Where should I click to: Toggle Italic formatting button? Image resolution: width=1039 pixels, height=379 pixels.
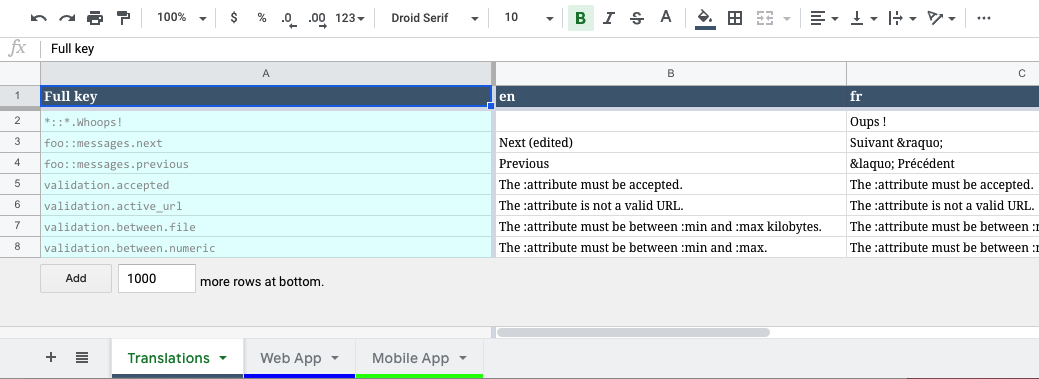pos(608,19)
